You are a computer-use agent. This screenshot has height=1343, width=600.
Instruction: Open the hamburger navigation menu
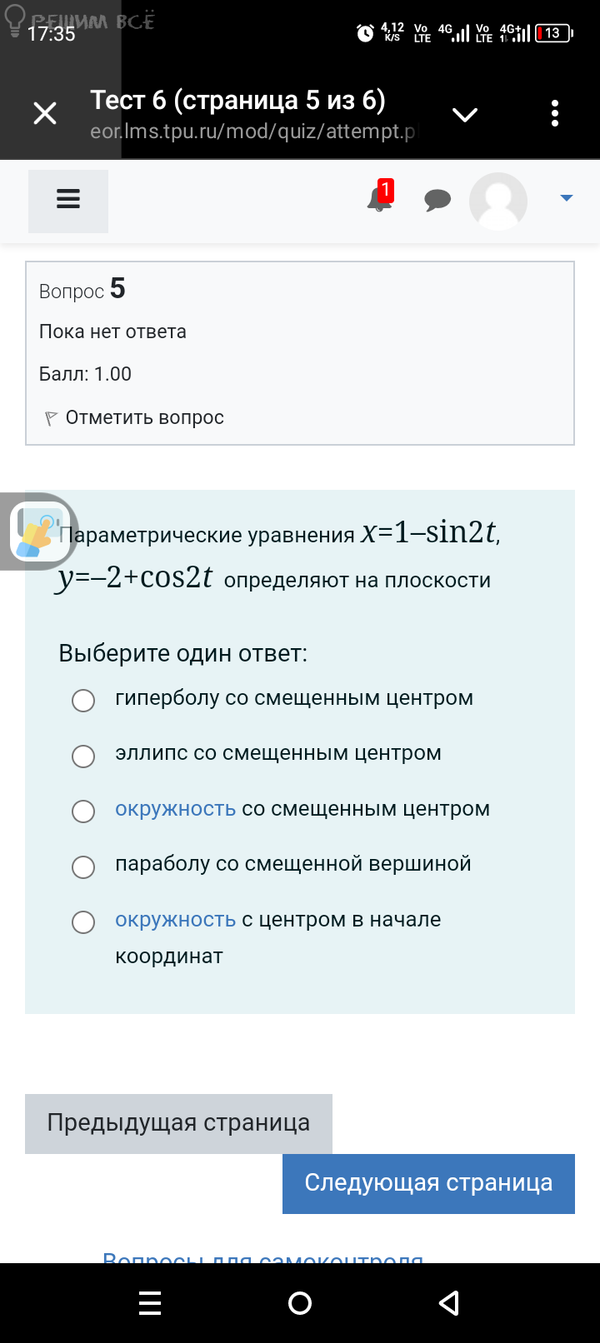[68, 200]
